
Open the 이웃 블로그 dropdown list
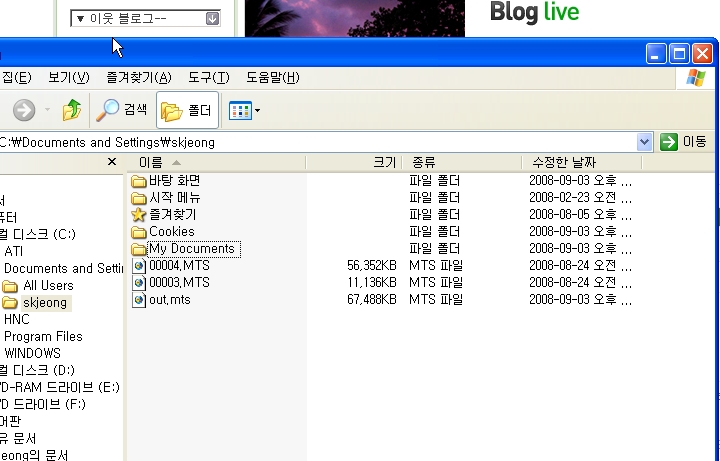tap(147, 18)
